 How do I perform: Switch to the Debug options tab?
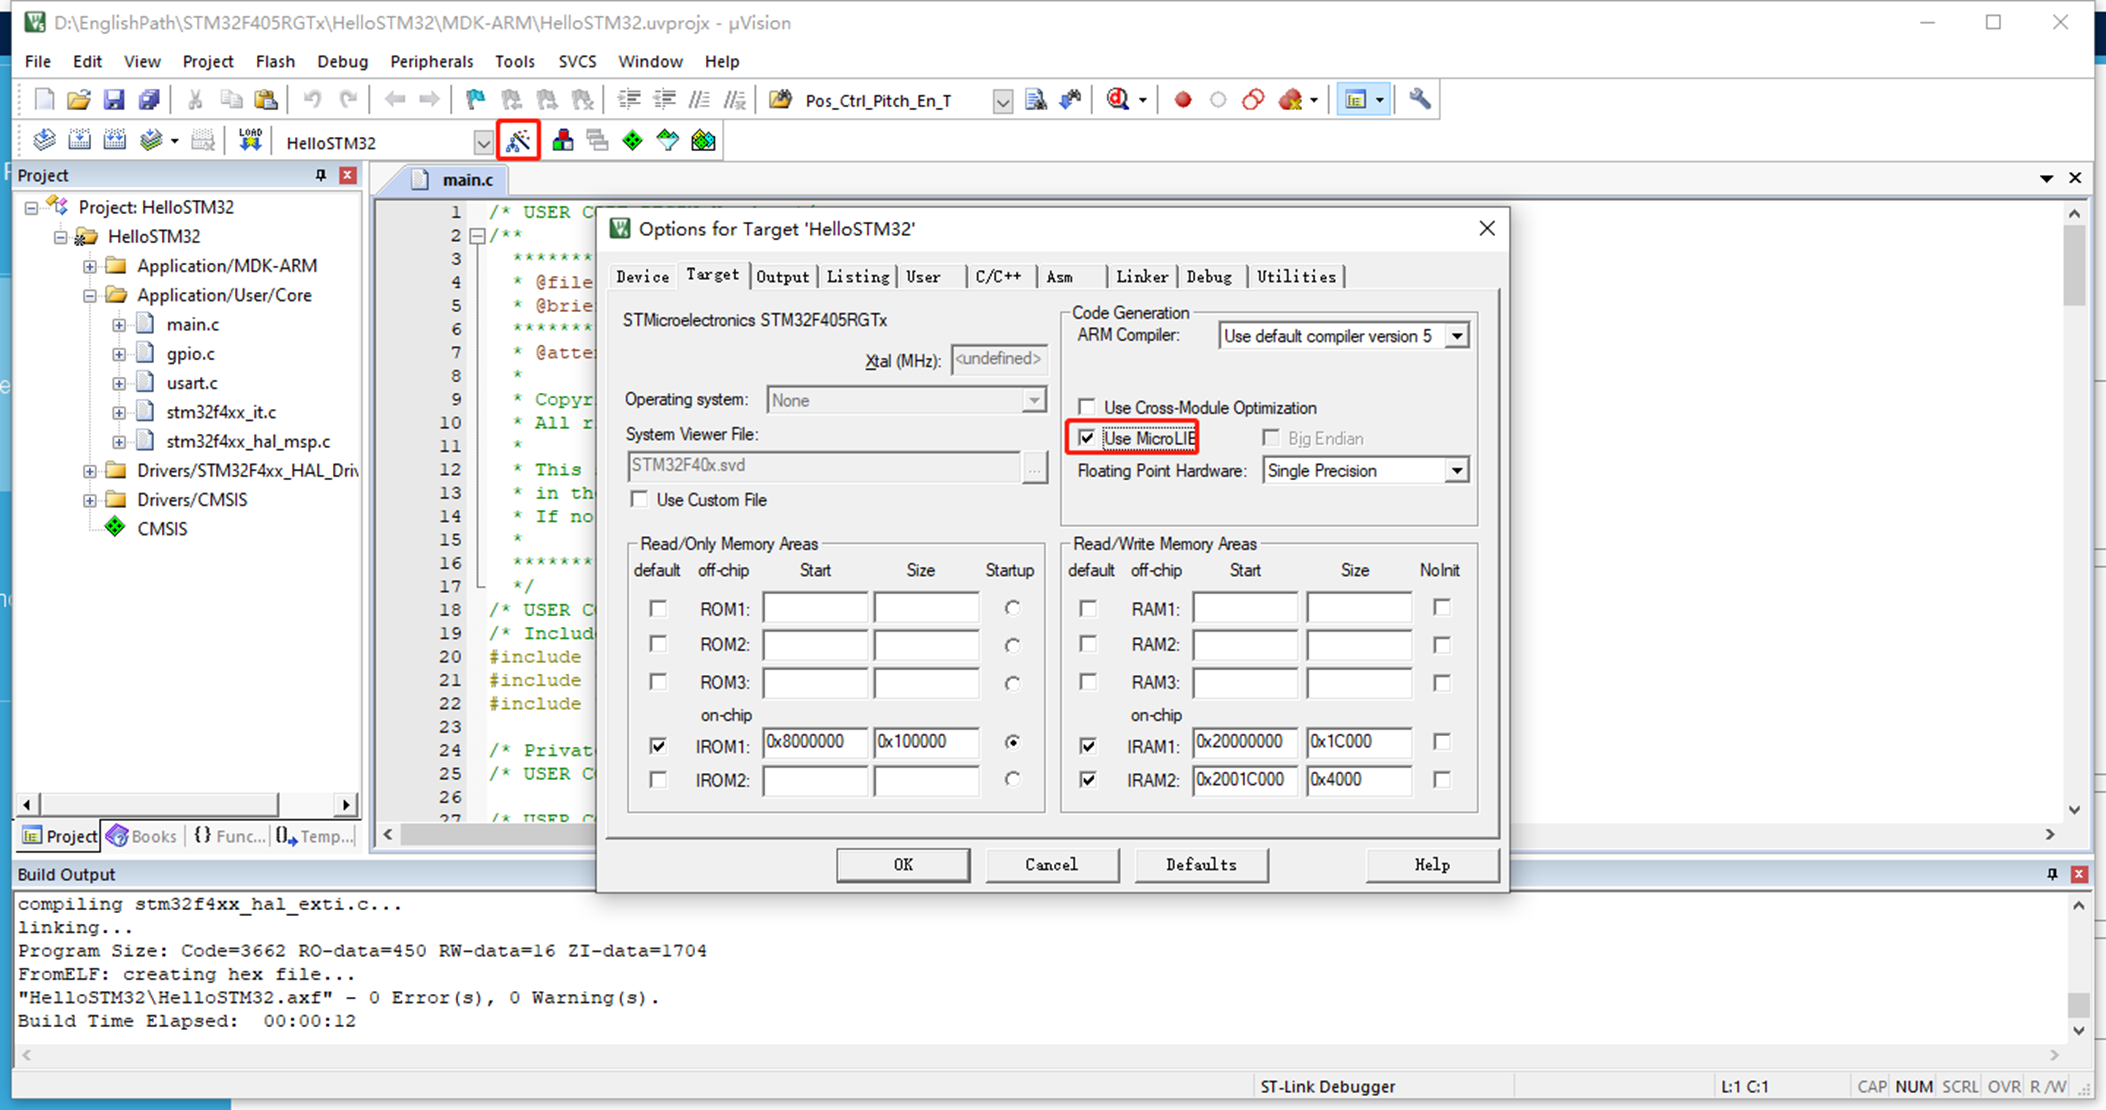pos(1209,276)
